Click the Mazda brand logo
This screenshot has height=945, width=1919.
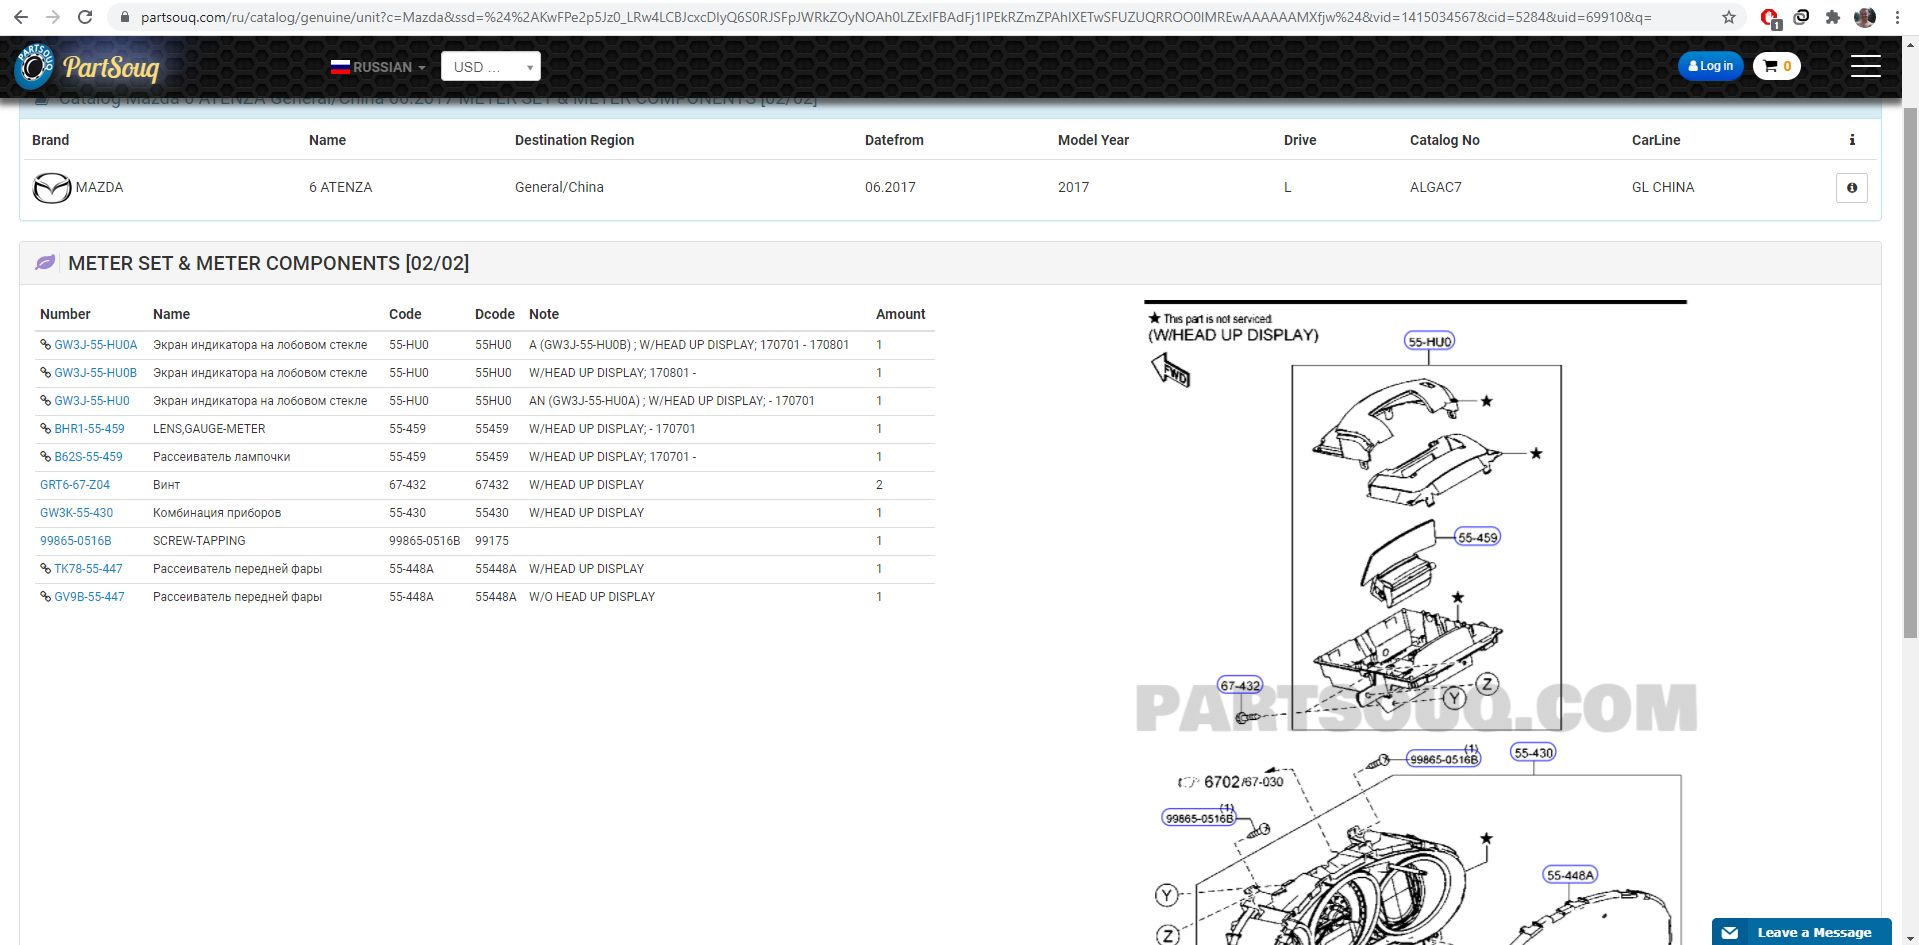pos(52,188)
